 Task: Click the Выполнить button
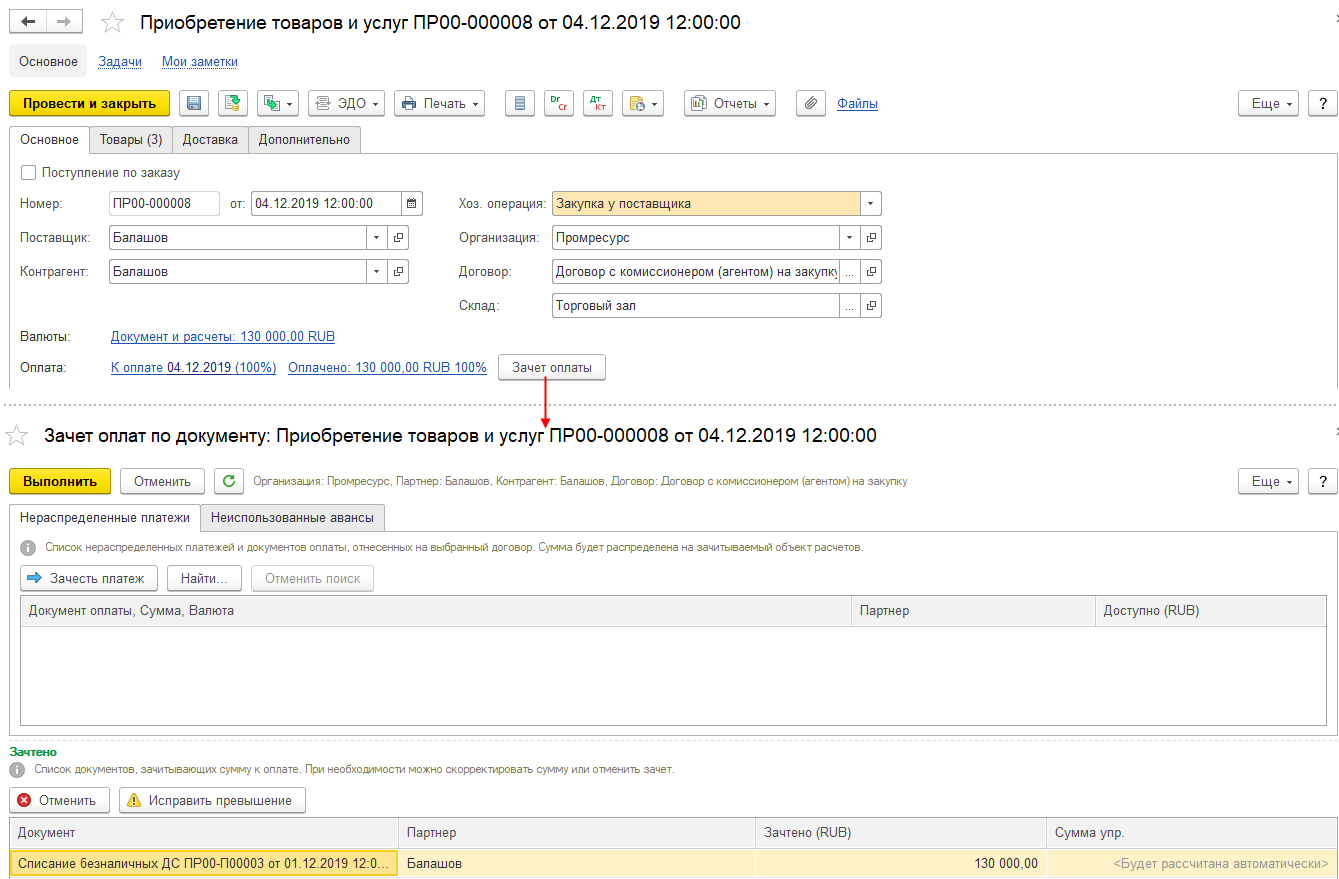[60, 481]
